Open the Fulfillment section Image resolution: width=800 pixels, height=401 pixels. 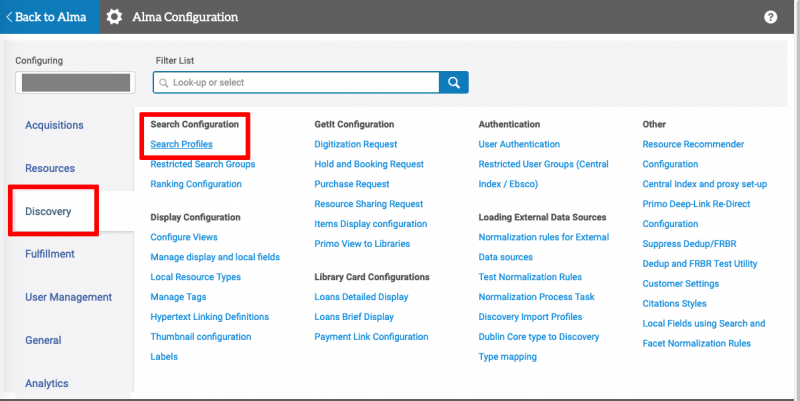click(x=50, y=254)
